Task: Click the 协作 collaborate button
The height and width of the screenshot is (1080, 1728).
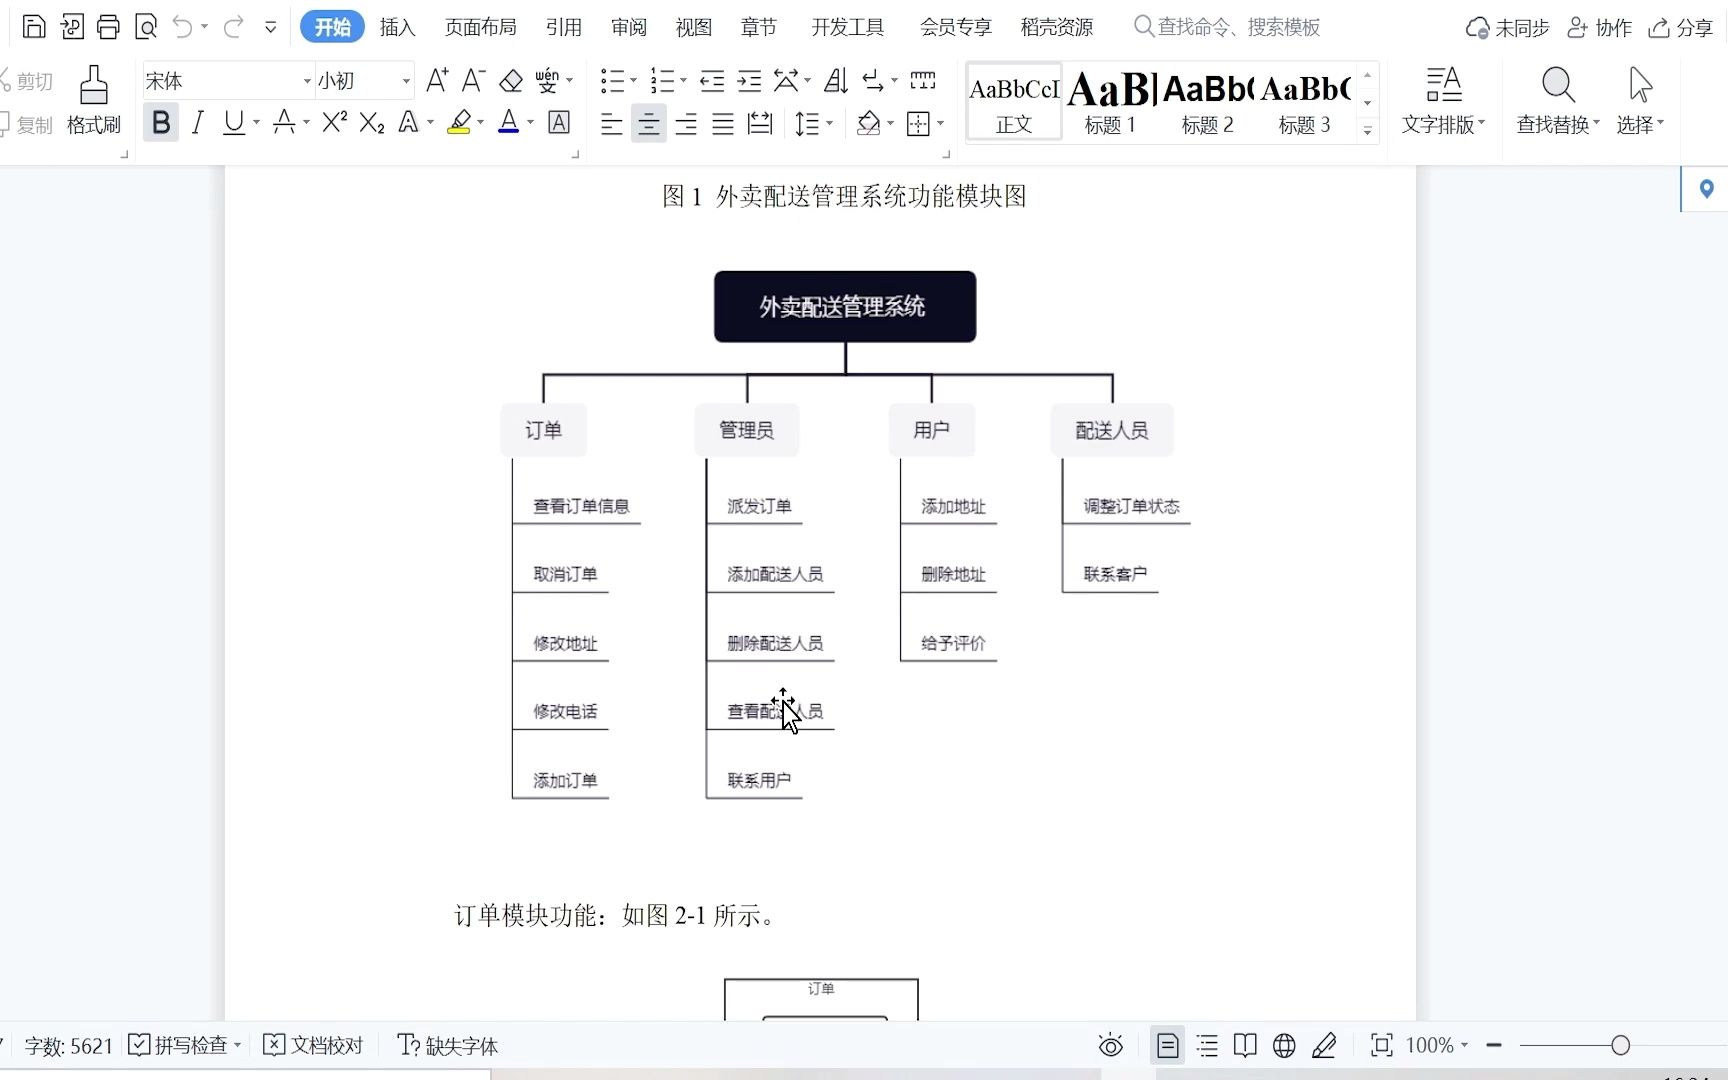Action: 1599,28
